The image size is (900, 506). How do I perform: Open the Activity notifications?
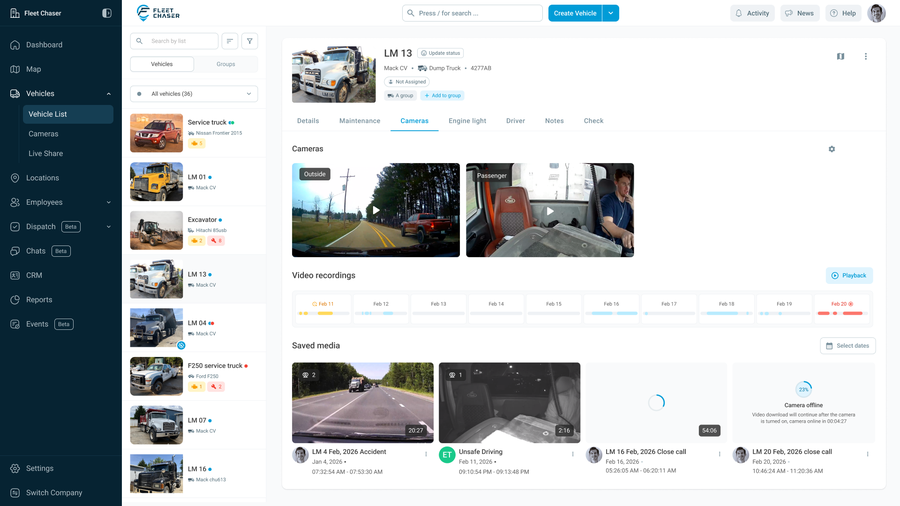click(752, 13)
